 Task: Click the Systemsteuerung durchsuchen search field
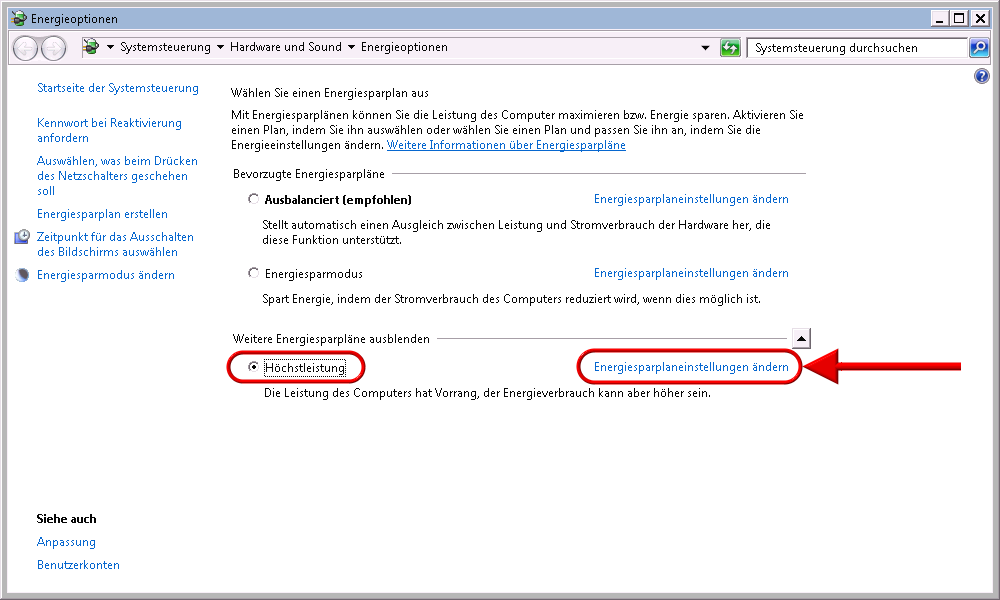pos(855,48)
